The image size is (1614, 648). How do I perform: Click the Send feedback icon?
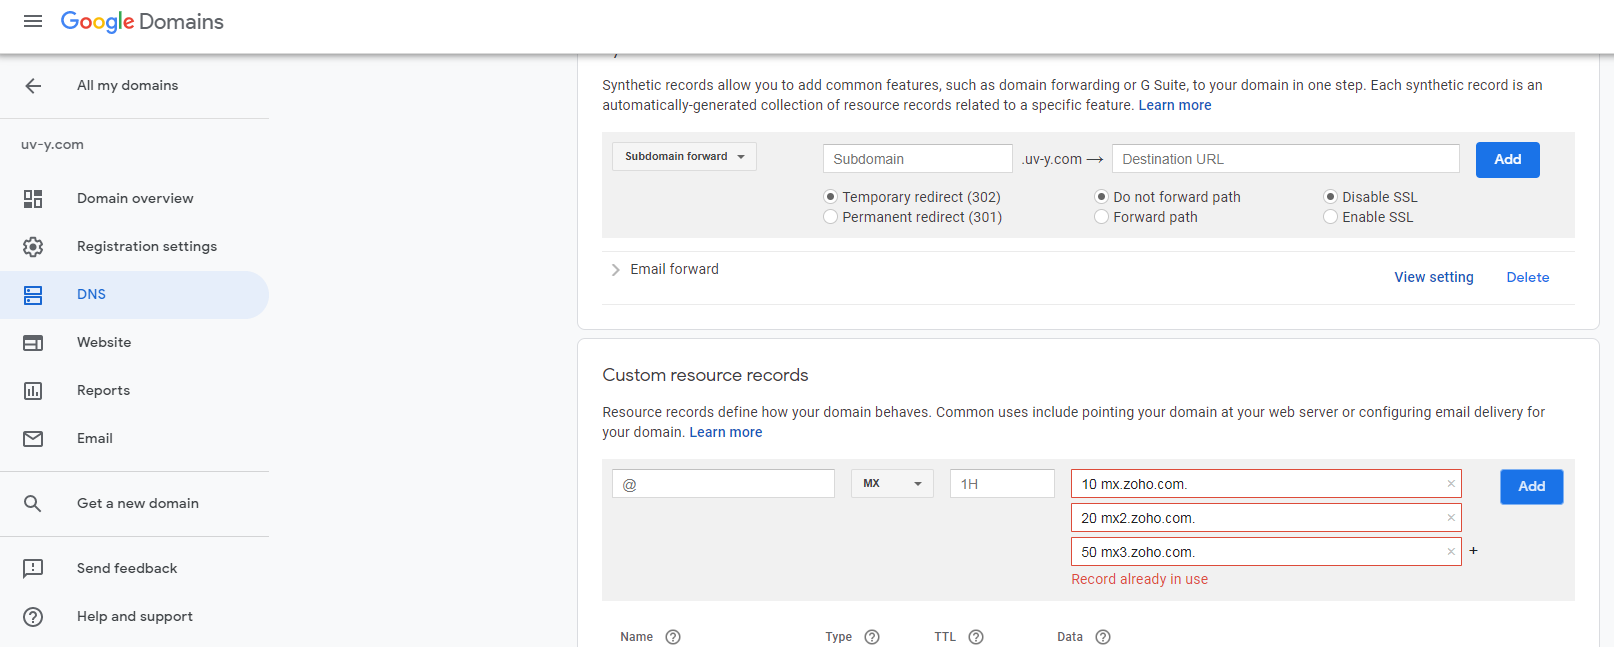tap(33, 569)
